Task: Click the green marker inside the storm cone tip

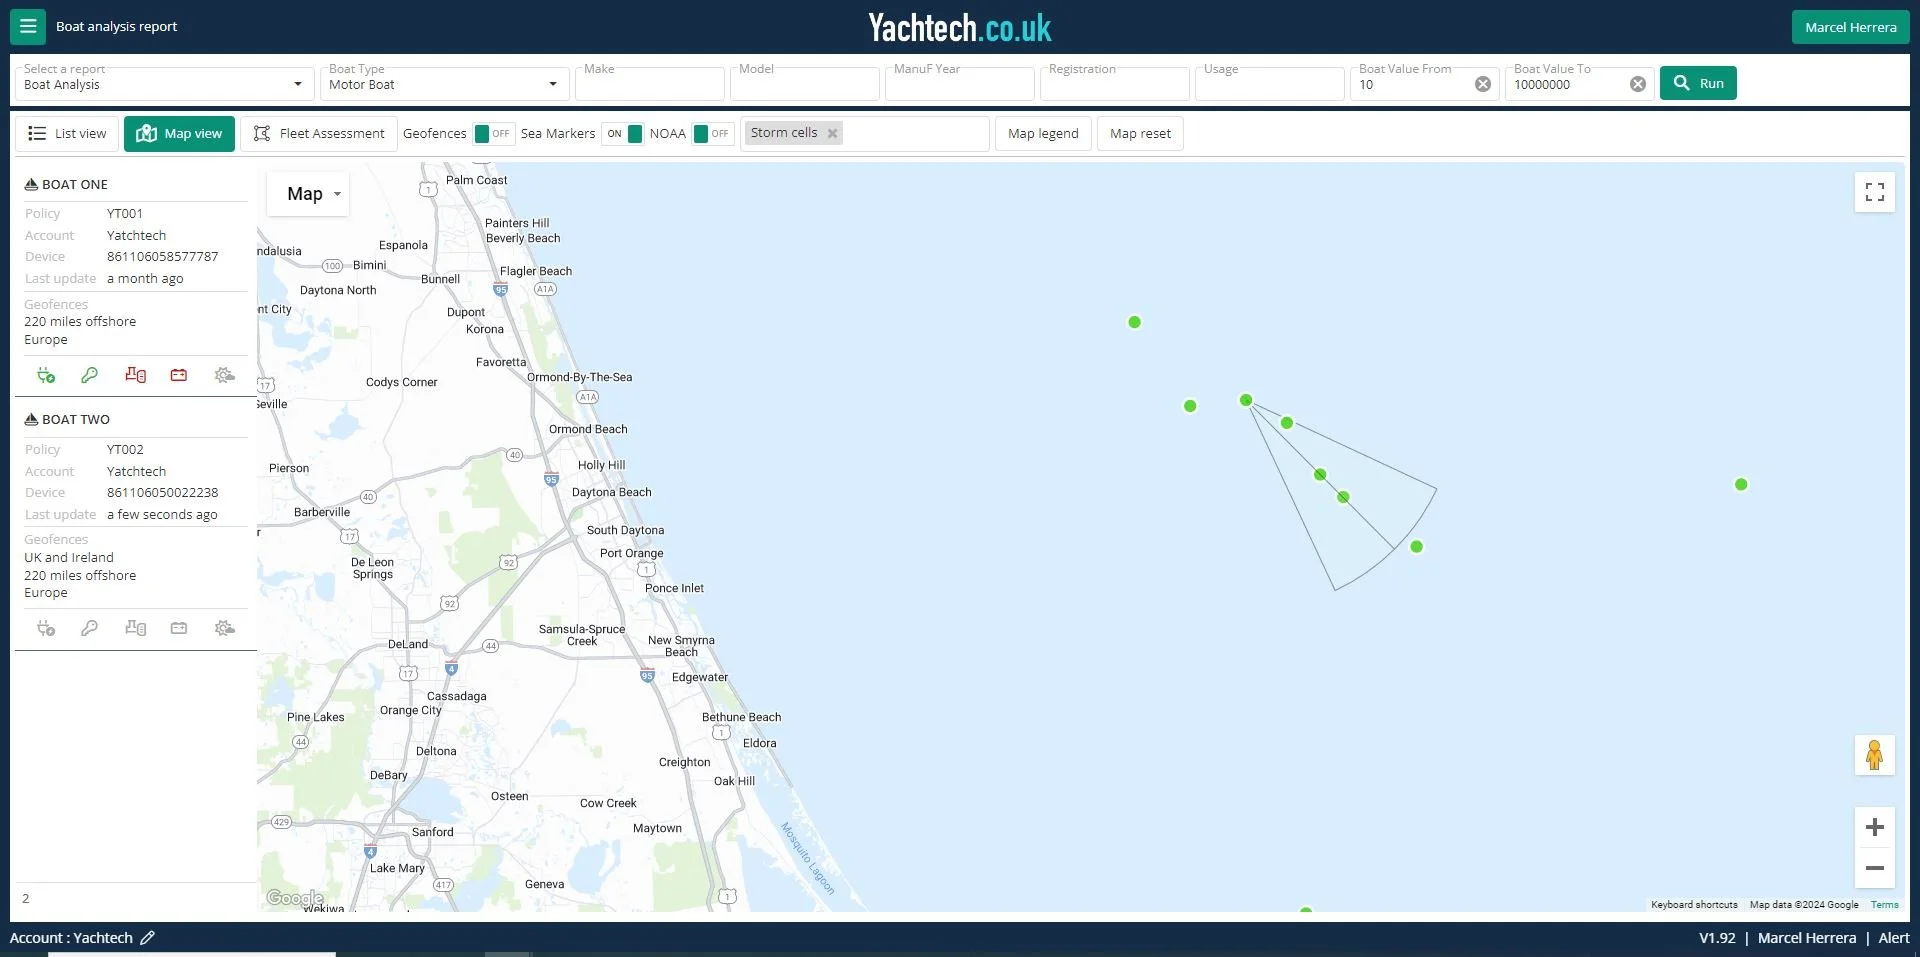Action: coord(1246,400)
